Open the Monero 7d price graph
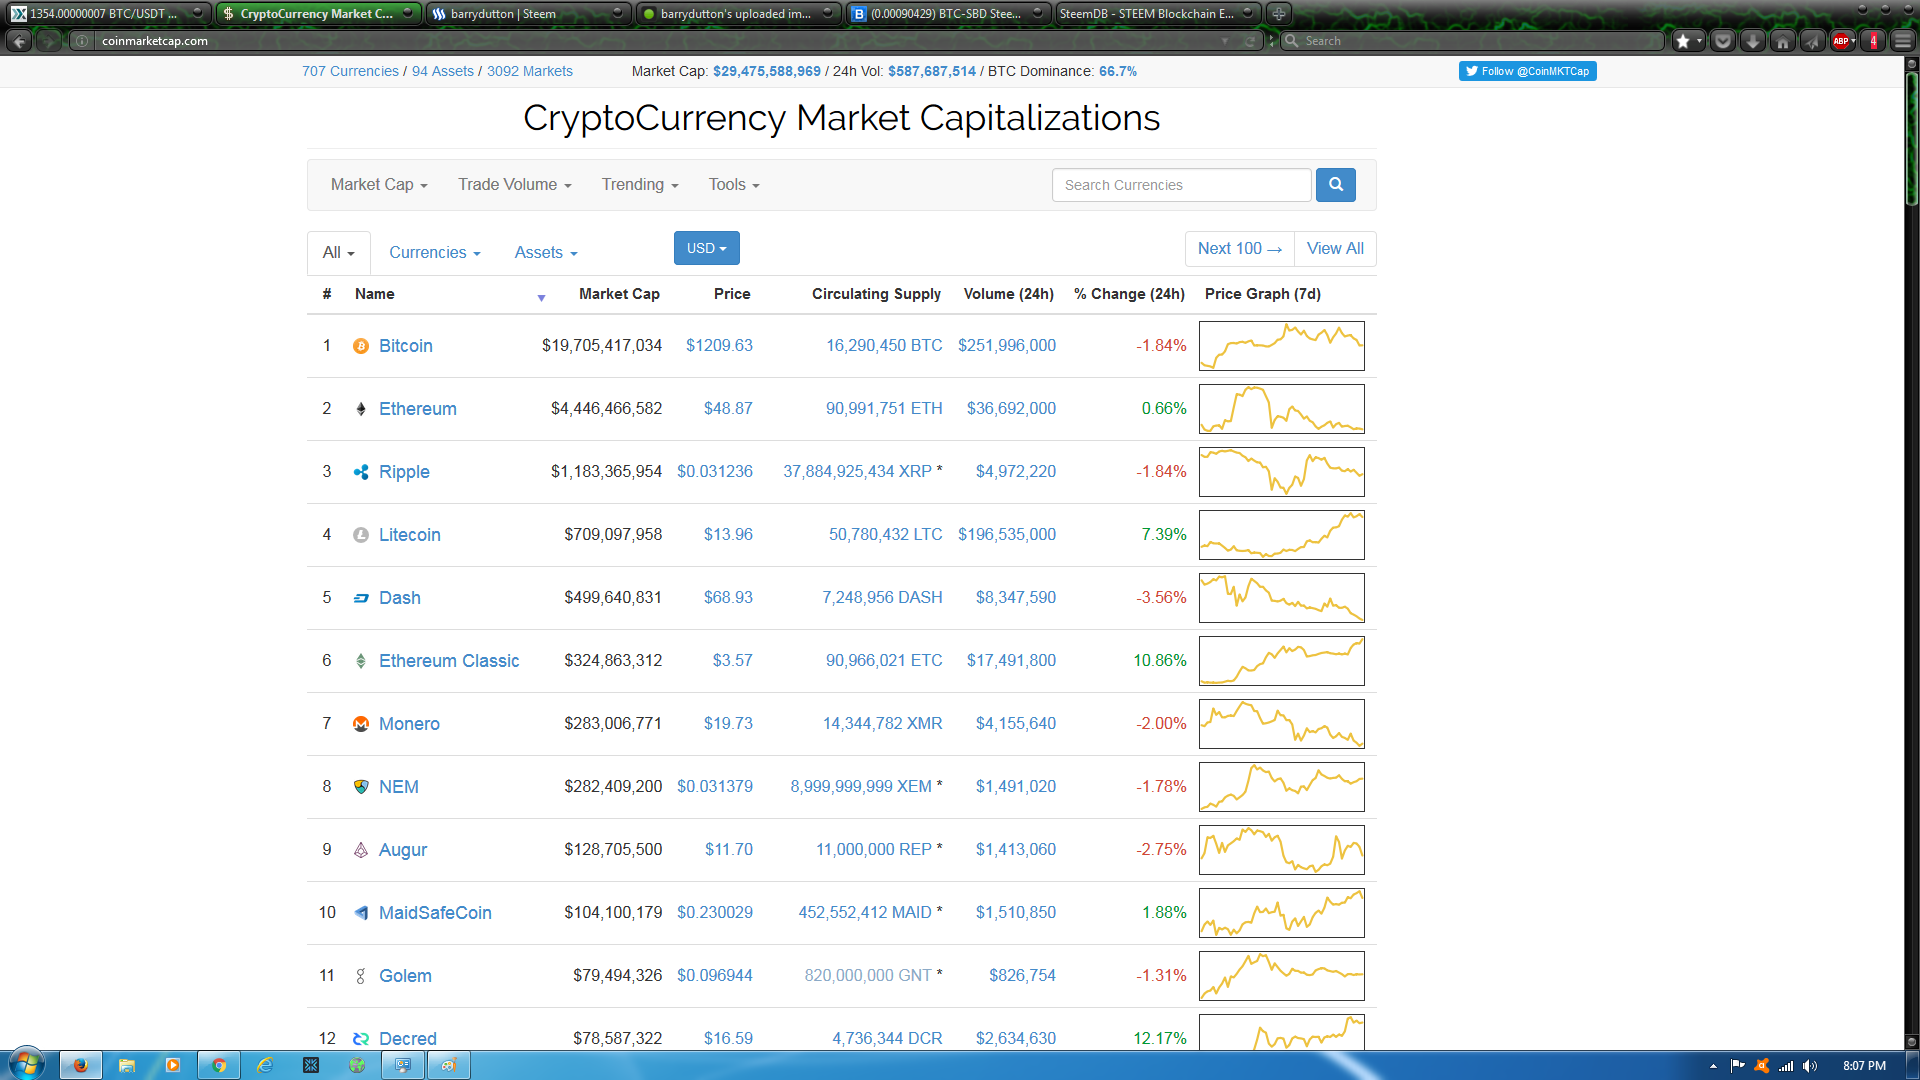1920x1080 pixels. (1282, 724)
